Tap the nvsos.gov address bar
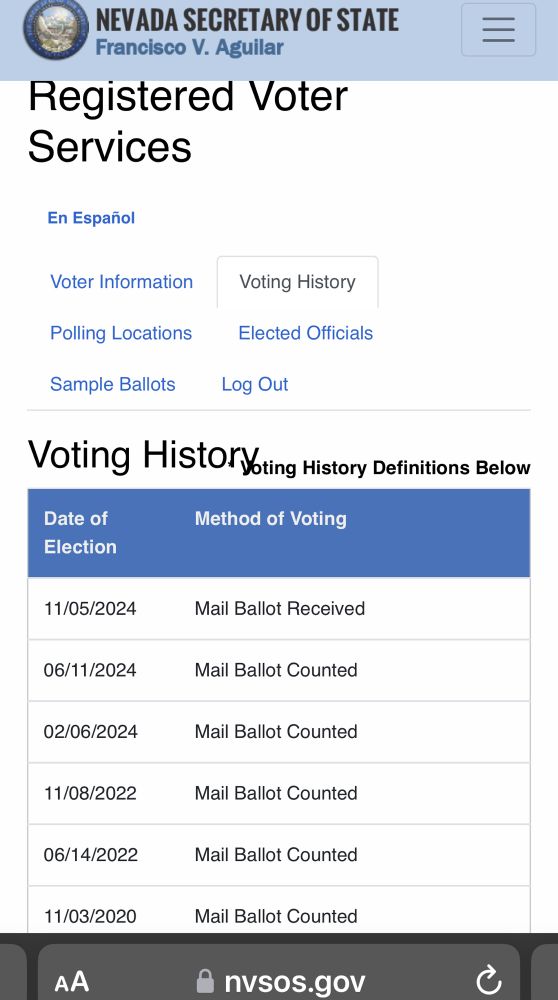Viewport: 558px width, 1000px height. tap(279, 979)
